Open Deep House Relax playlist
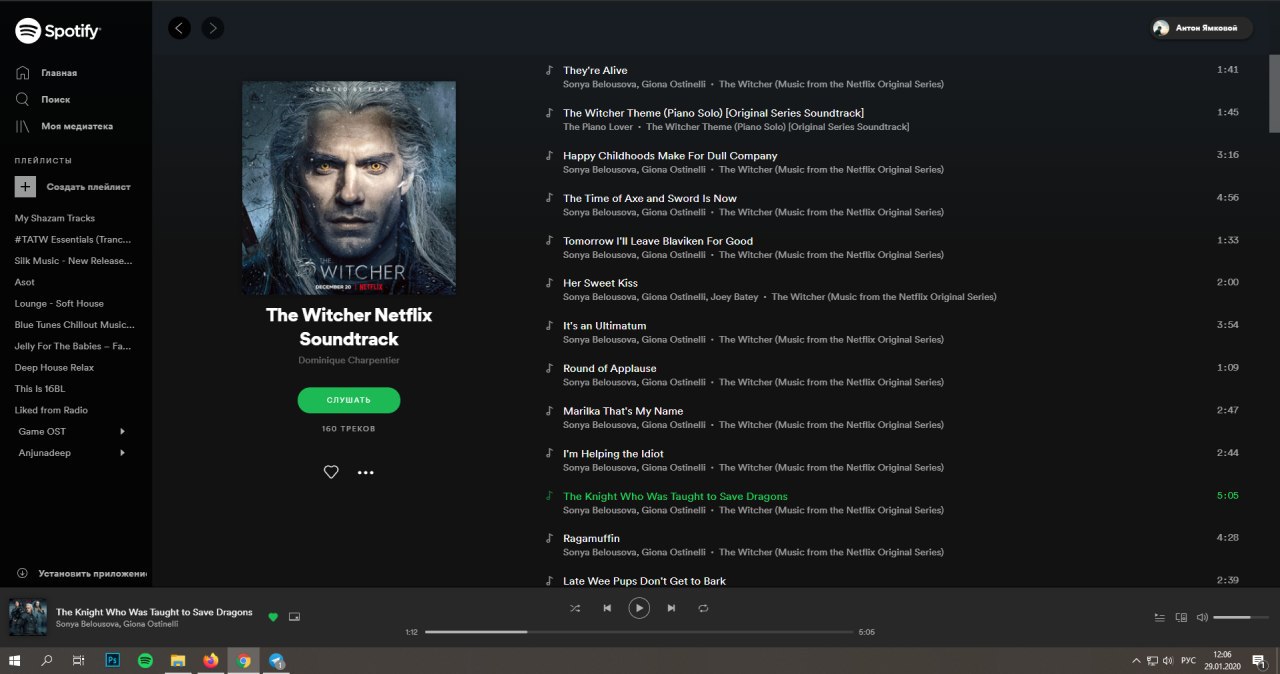This screenshot has width=1280, height=674. pyautogui.click(x=54, y=368)
